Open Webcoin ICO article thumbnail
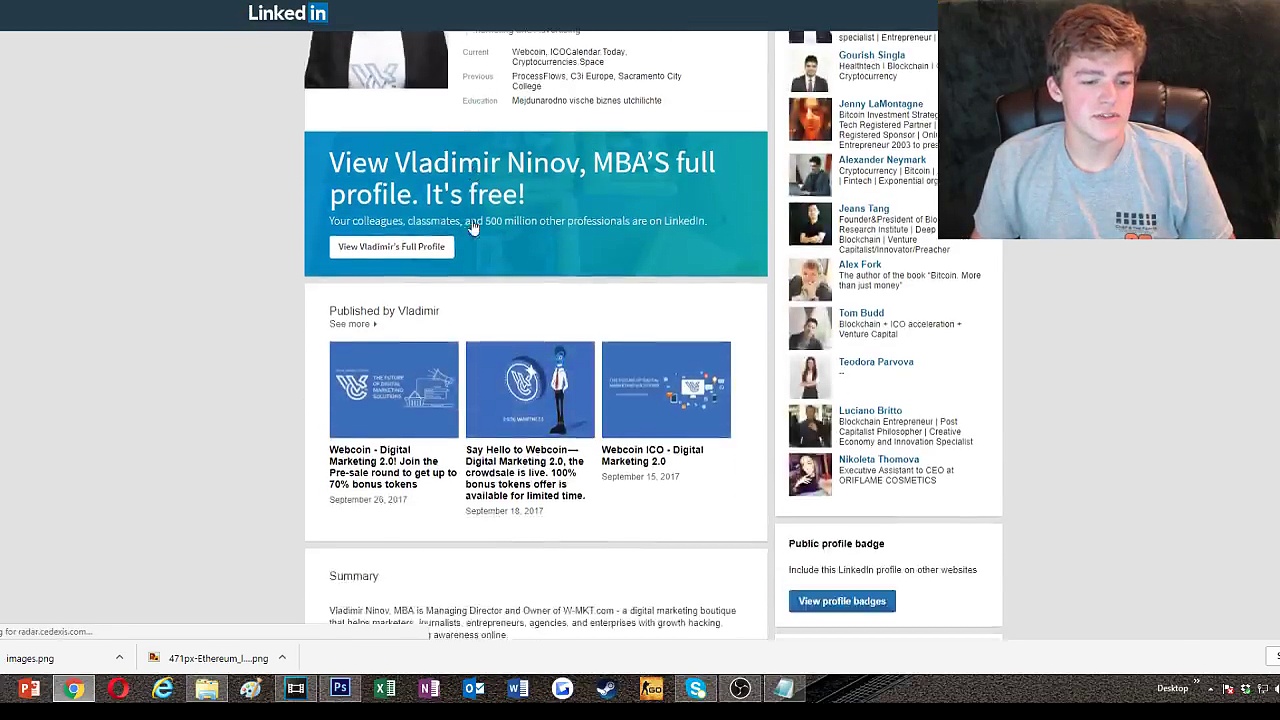The image size is (1280, 720). point(666,390)
